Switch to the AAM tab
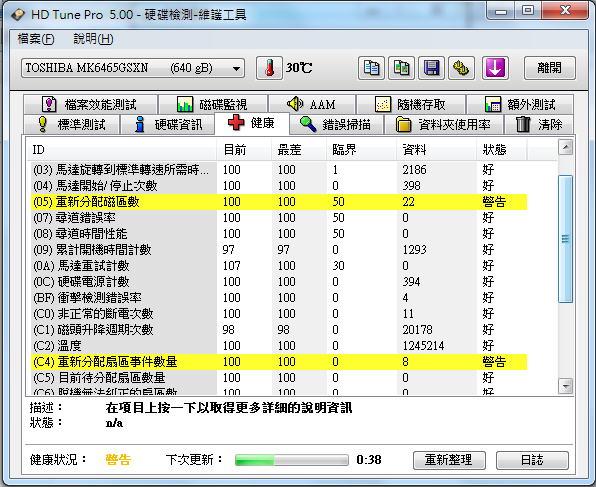This screenshot has height=487, width=596. tap(312, 104)
